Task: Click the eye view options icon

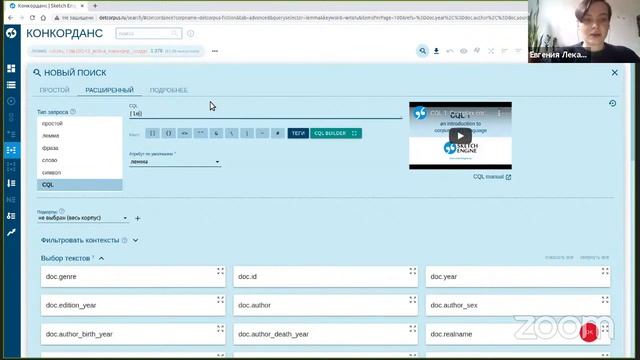Action: pyautogui.click(x=464, y=51)
